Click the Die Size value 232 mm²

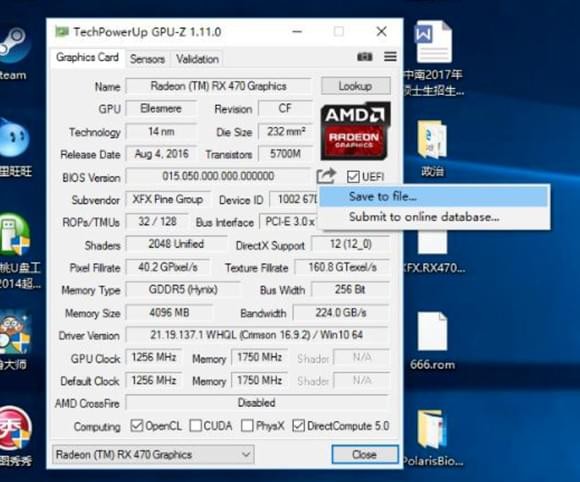coord(285,131)
